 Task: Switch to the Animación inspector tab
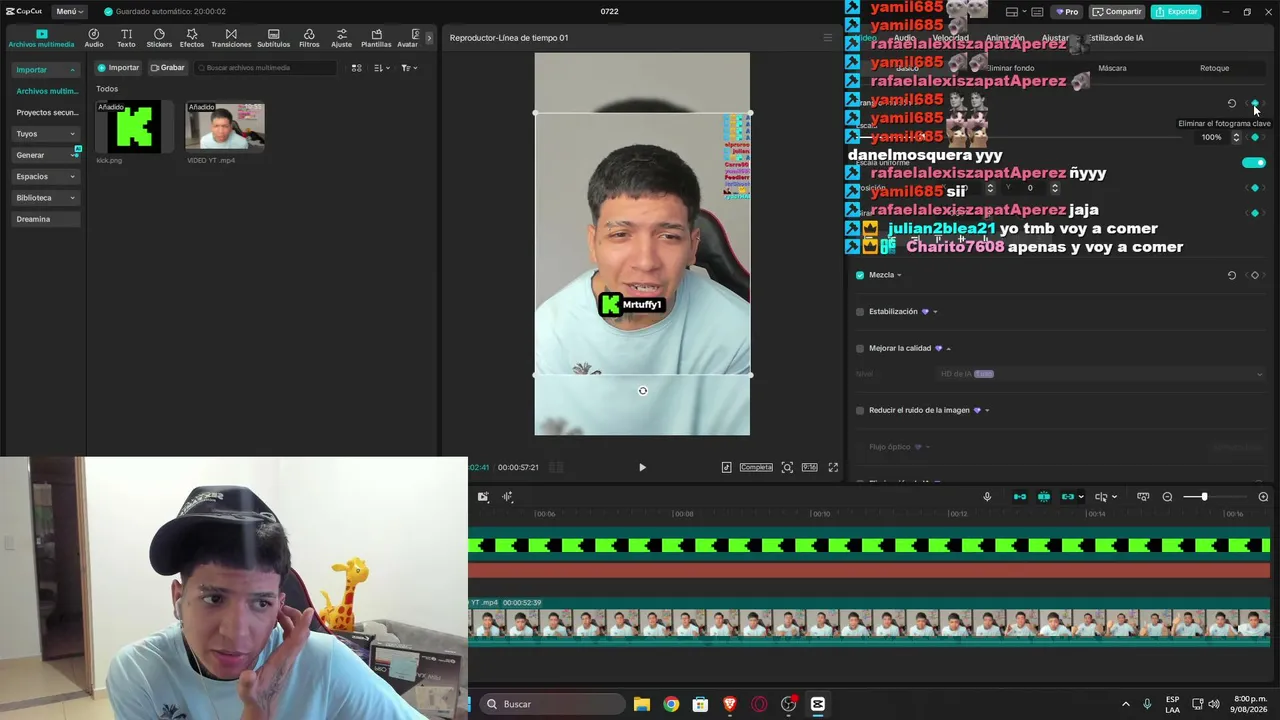coord(1005,38)
